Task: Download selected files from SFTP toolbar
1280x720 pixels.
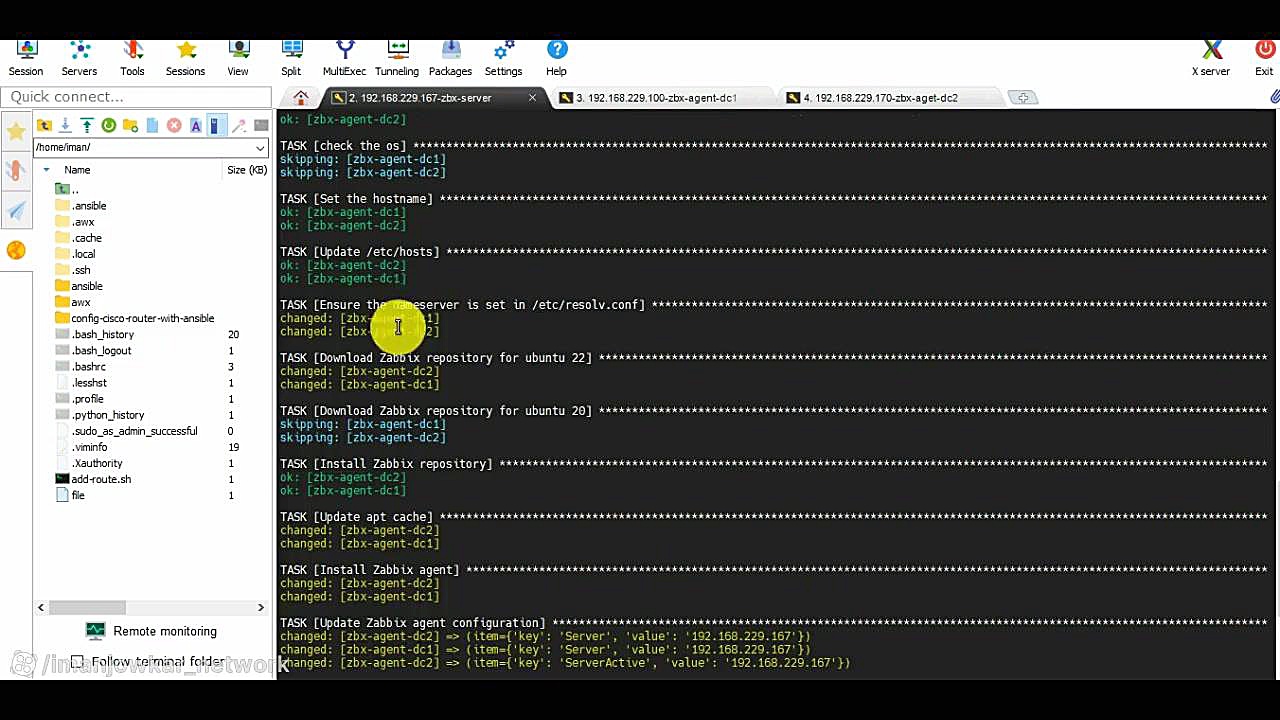Action: pyautogui.click(x=65, y=125)
